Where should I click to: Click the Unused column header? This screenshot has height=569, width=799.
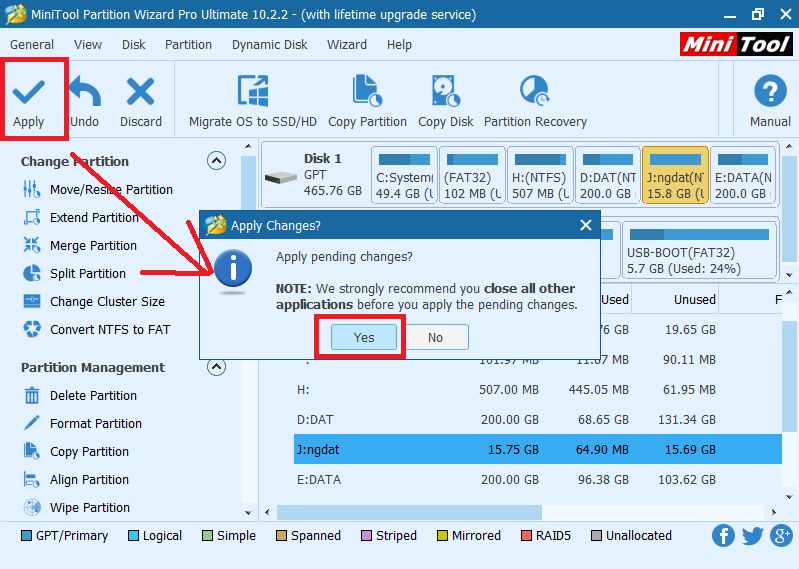[x=675, y=300]
